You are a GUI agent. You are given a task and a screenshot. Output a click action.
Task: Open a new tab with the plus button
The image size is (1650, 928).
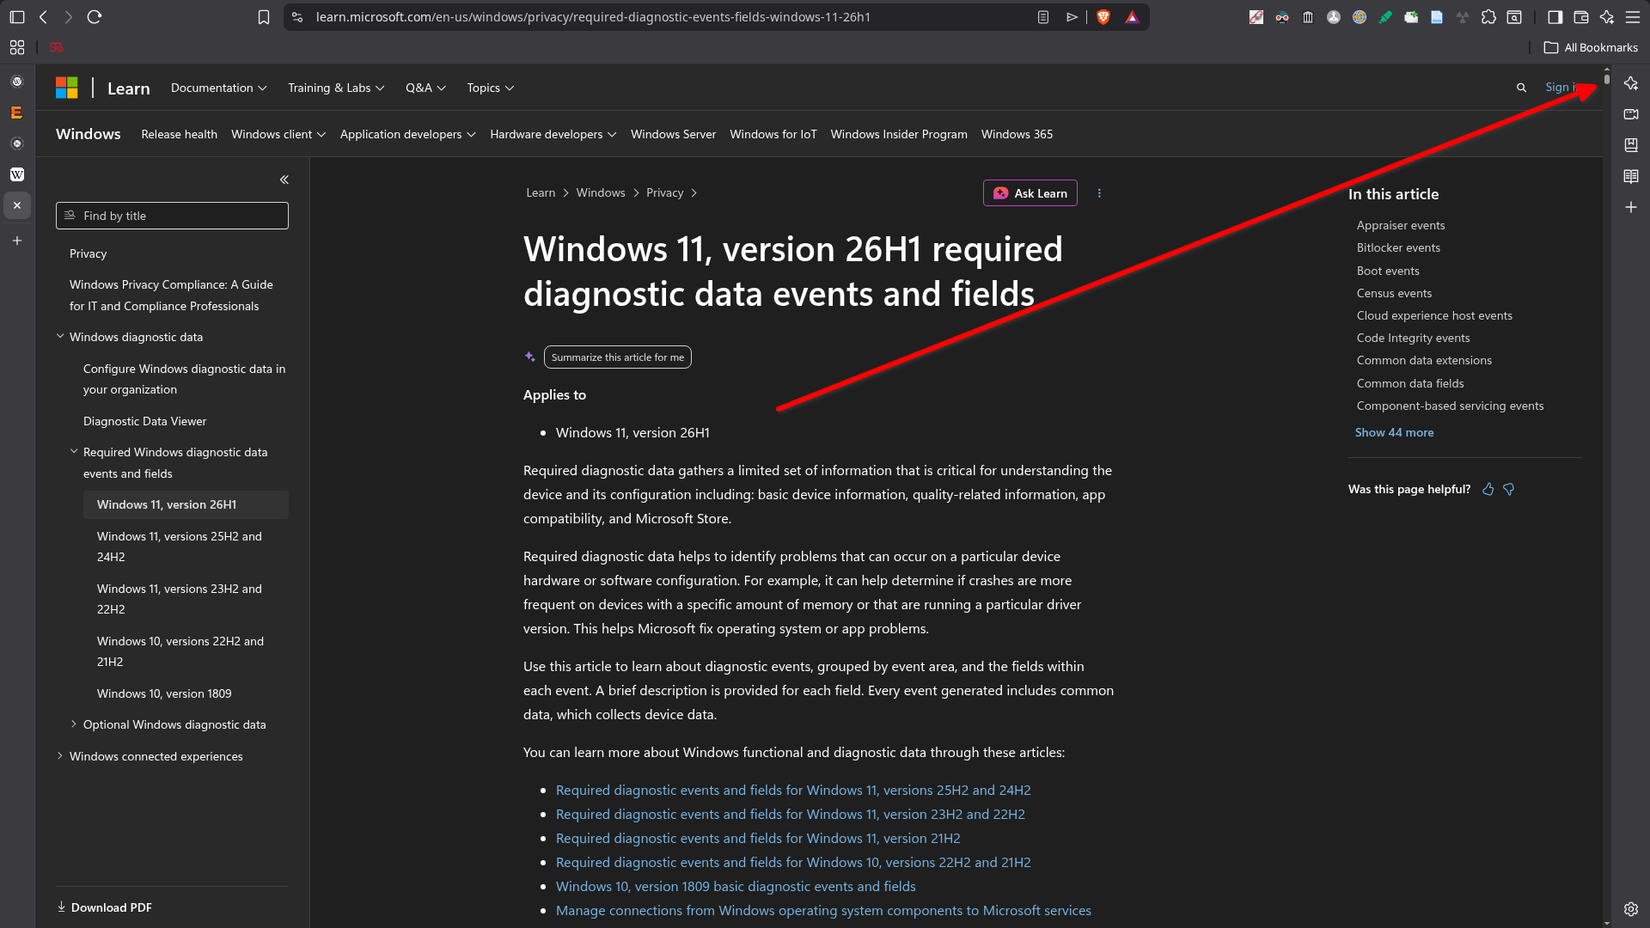[x=17, y=240]
